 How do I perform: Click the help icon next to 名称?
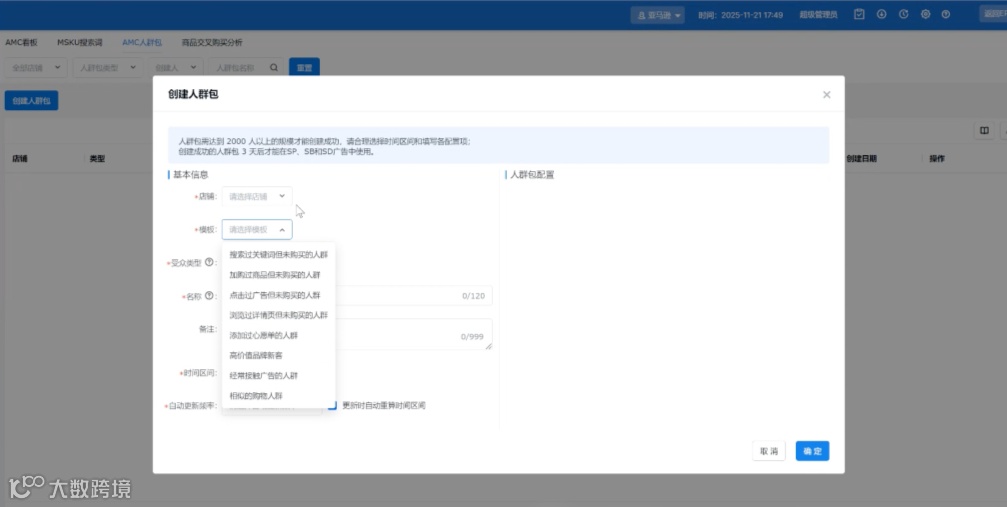click(x=209, y=296)
